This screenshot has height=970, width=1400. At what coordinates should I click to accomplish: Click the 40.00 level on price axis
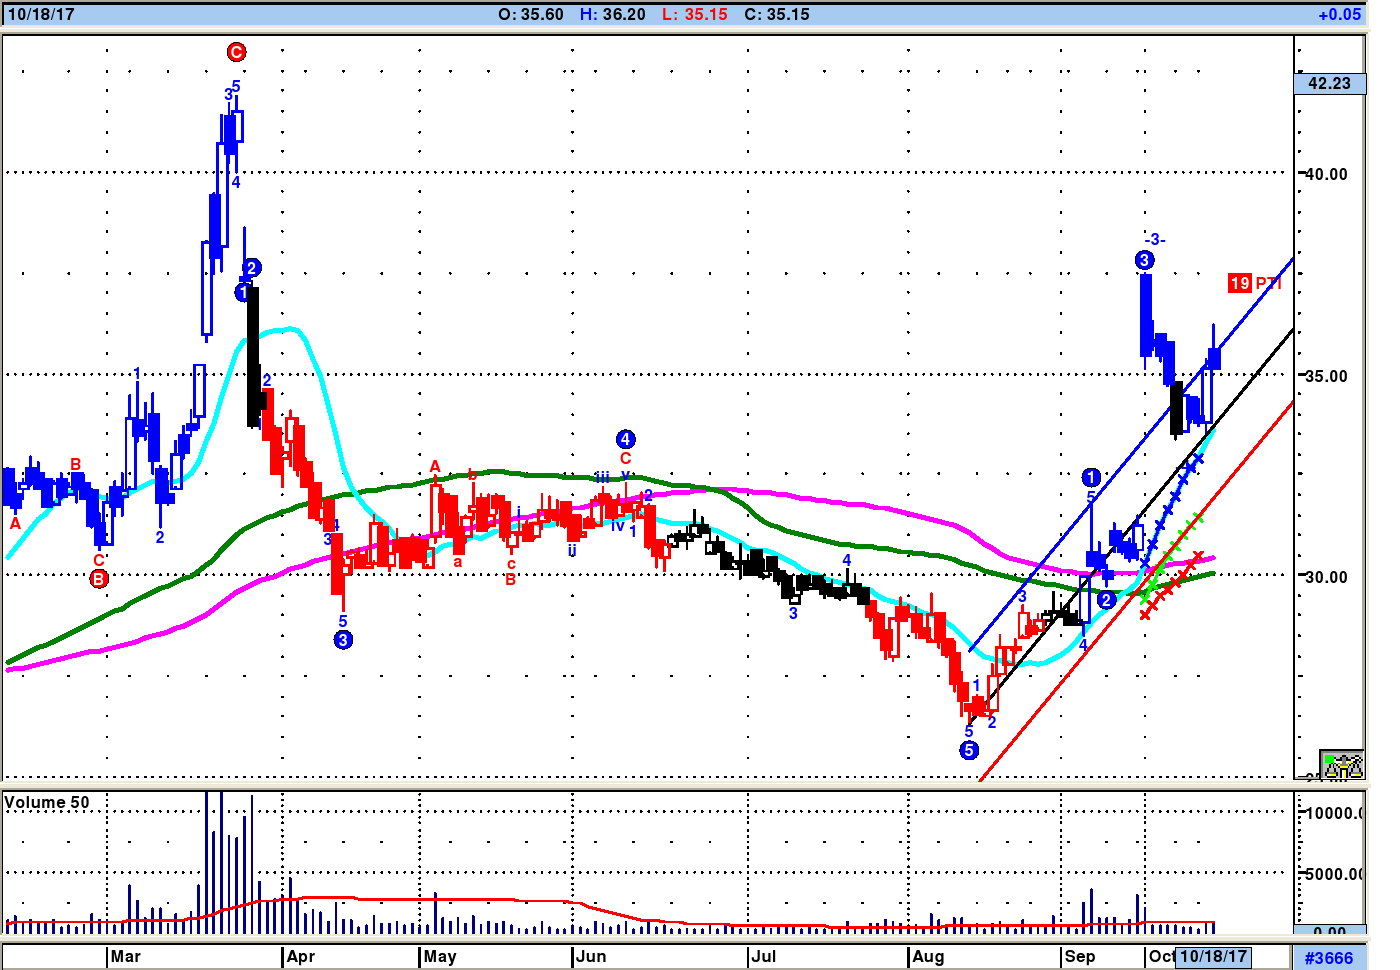pos(1326,174)
